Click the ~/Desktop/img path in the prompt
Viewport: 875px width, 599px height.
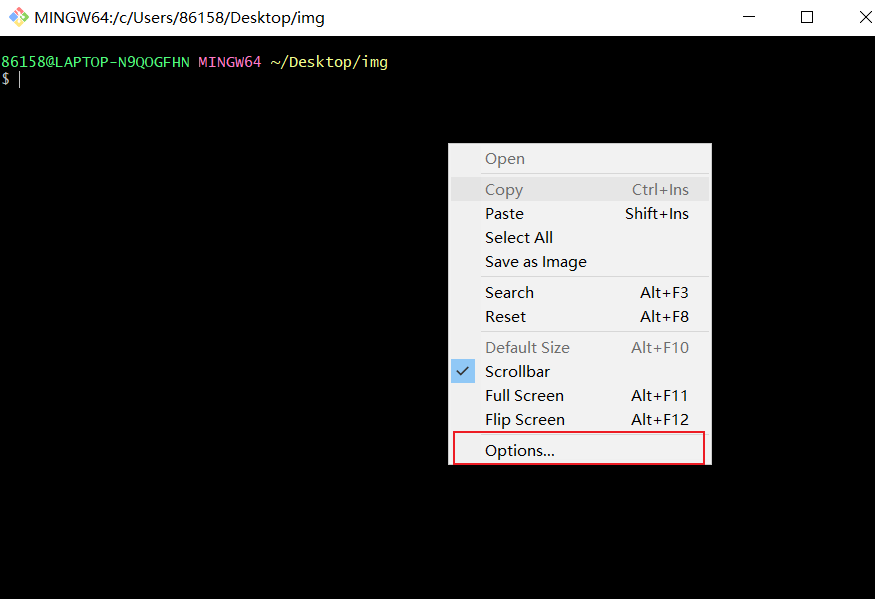(328, 62)
